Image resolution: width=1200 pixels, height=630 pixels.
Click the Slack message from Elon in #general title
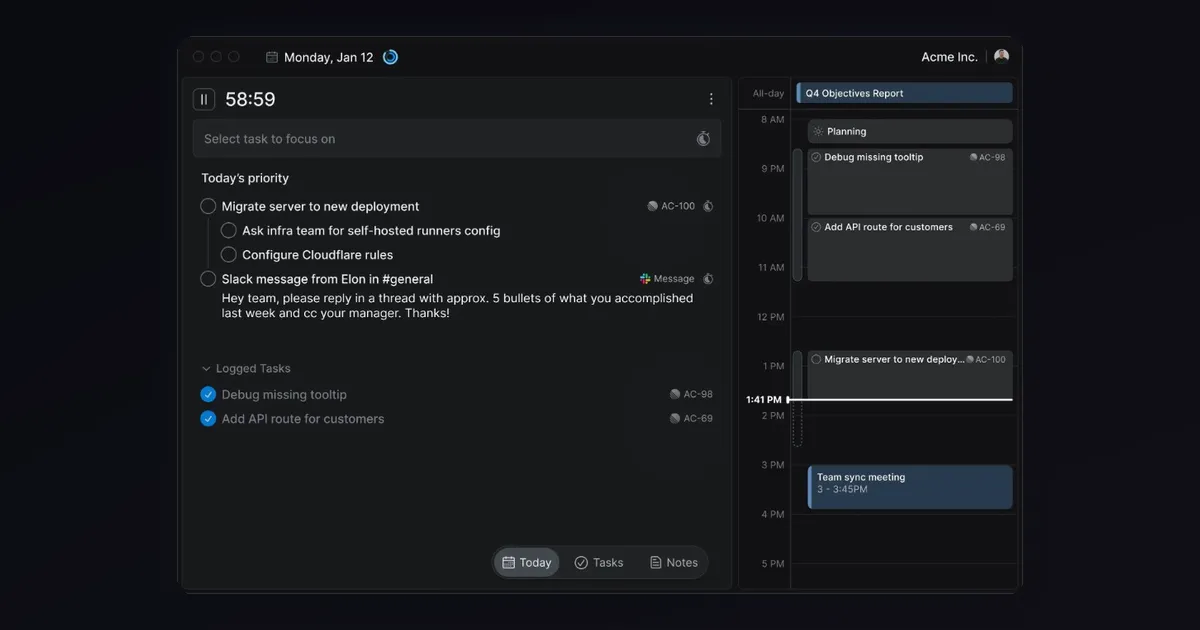[327, 279]
